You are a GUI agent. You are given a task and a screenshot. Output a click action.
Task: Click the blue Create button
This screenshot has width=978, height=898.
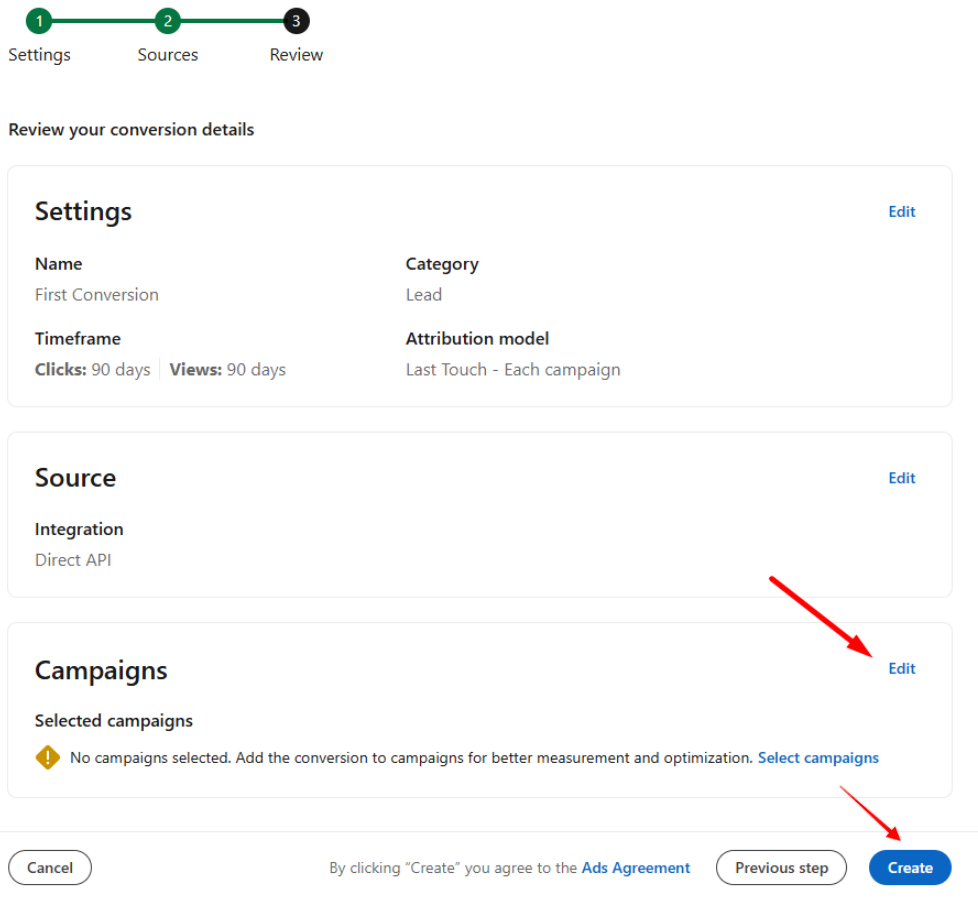point(910,867)
